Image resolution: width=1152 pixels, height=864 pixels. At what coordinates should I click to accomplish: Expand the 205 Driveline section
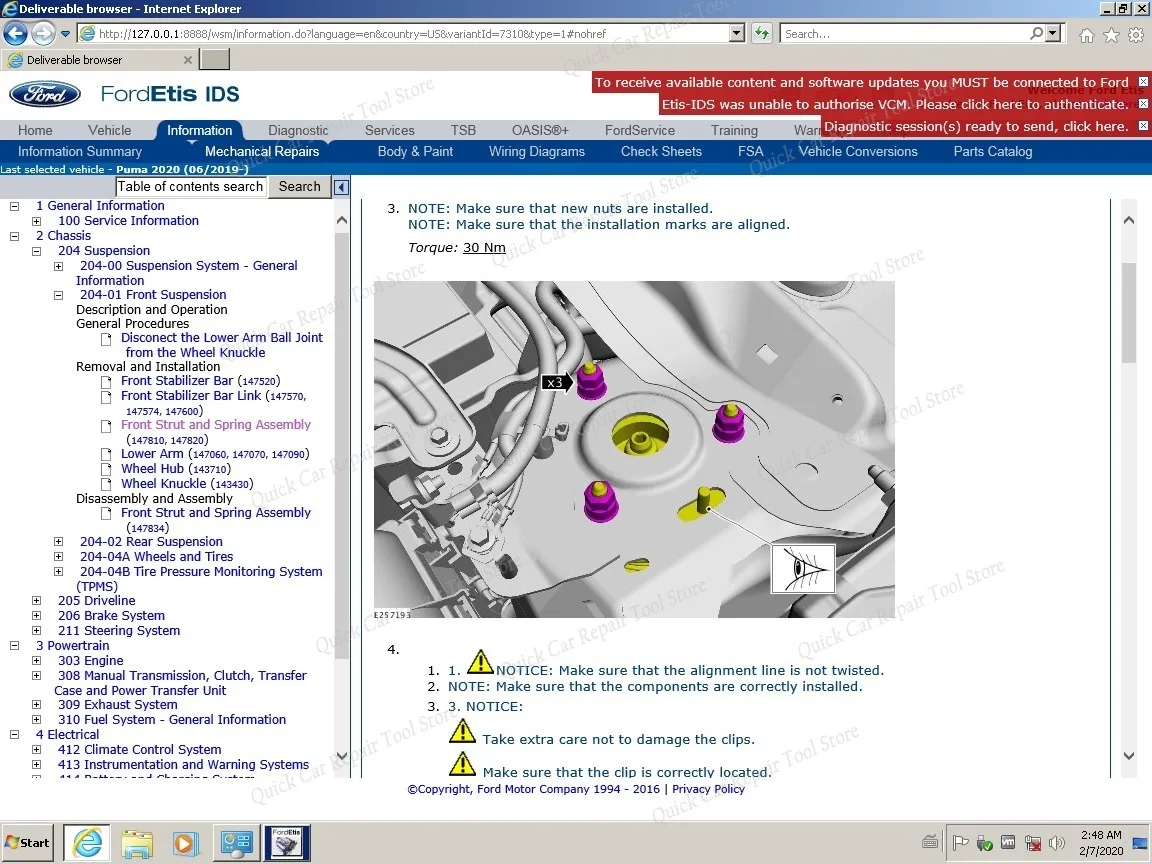[36, 600]
